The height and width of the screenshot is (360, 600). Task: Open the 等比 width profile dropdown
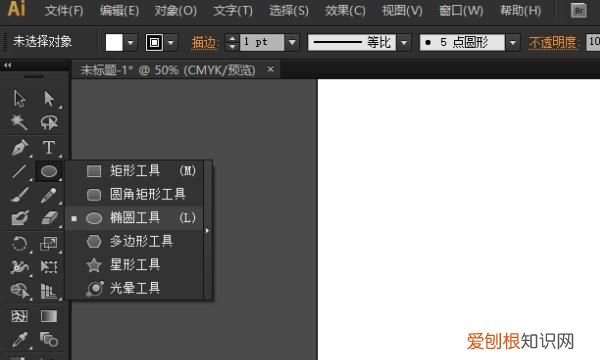click(x=404, y=42)
